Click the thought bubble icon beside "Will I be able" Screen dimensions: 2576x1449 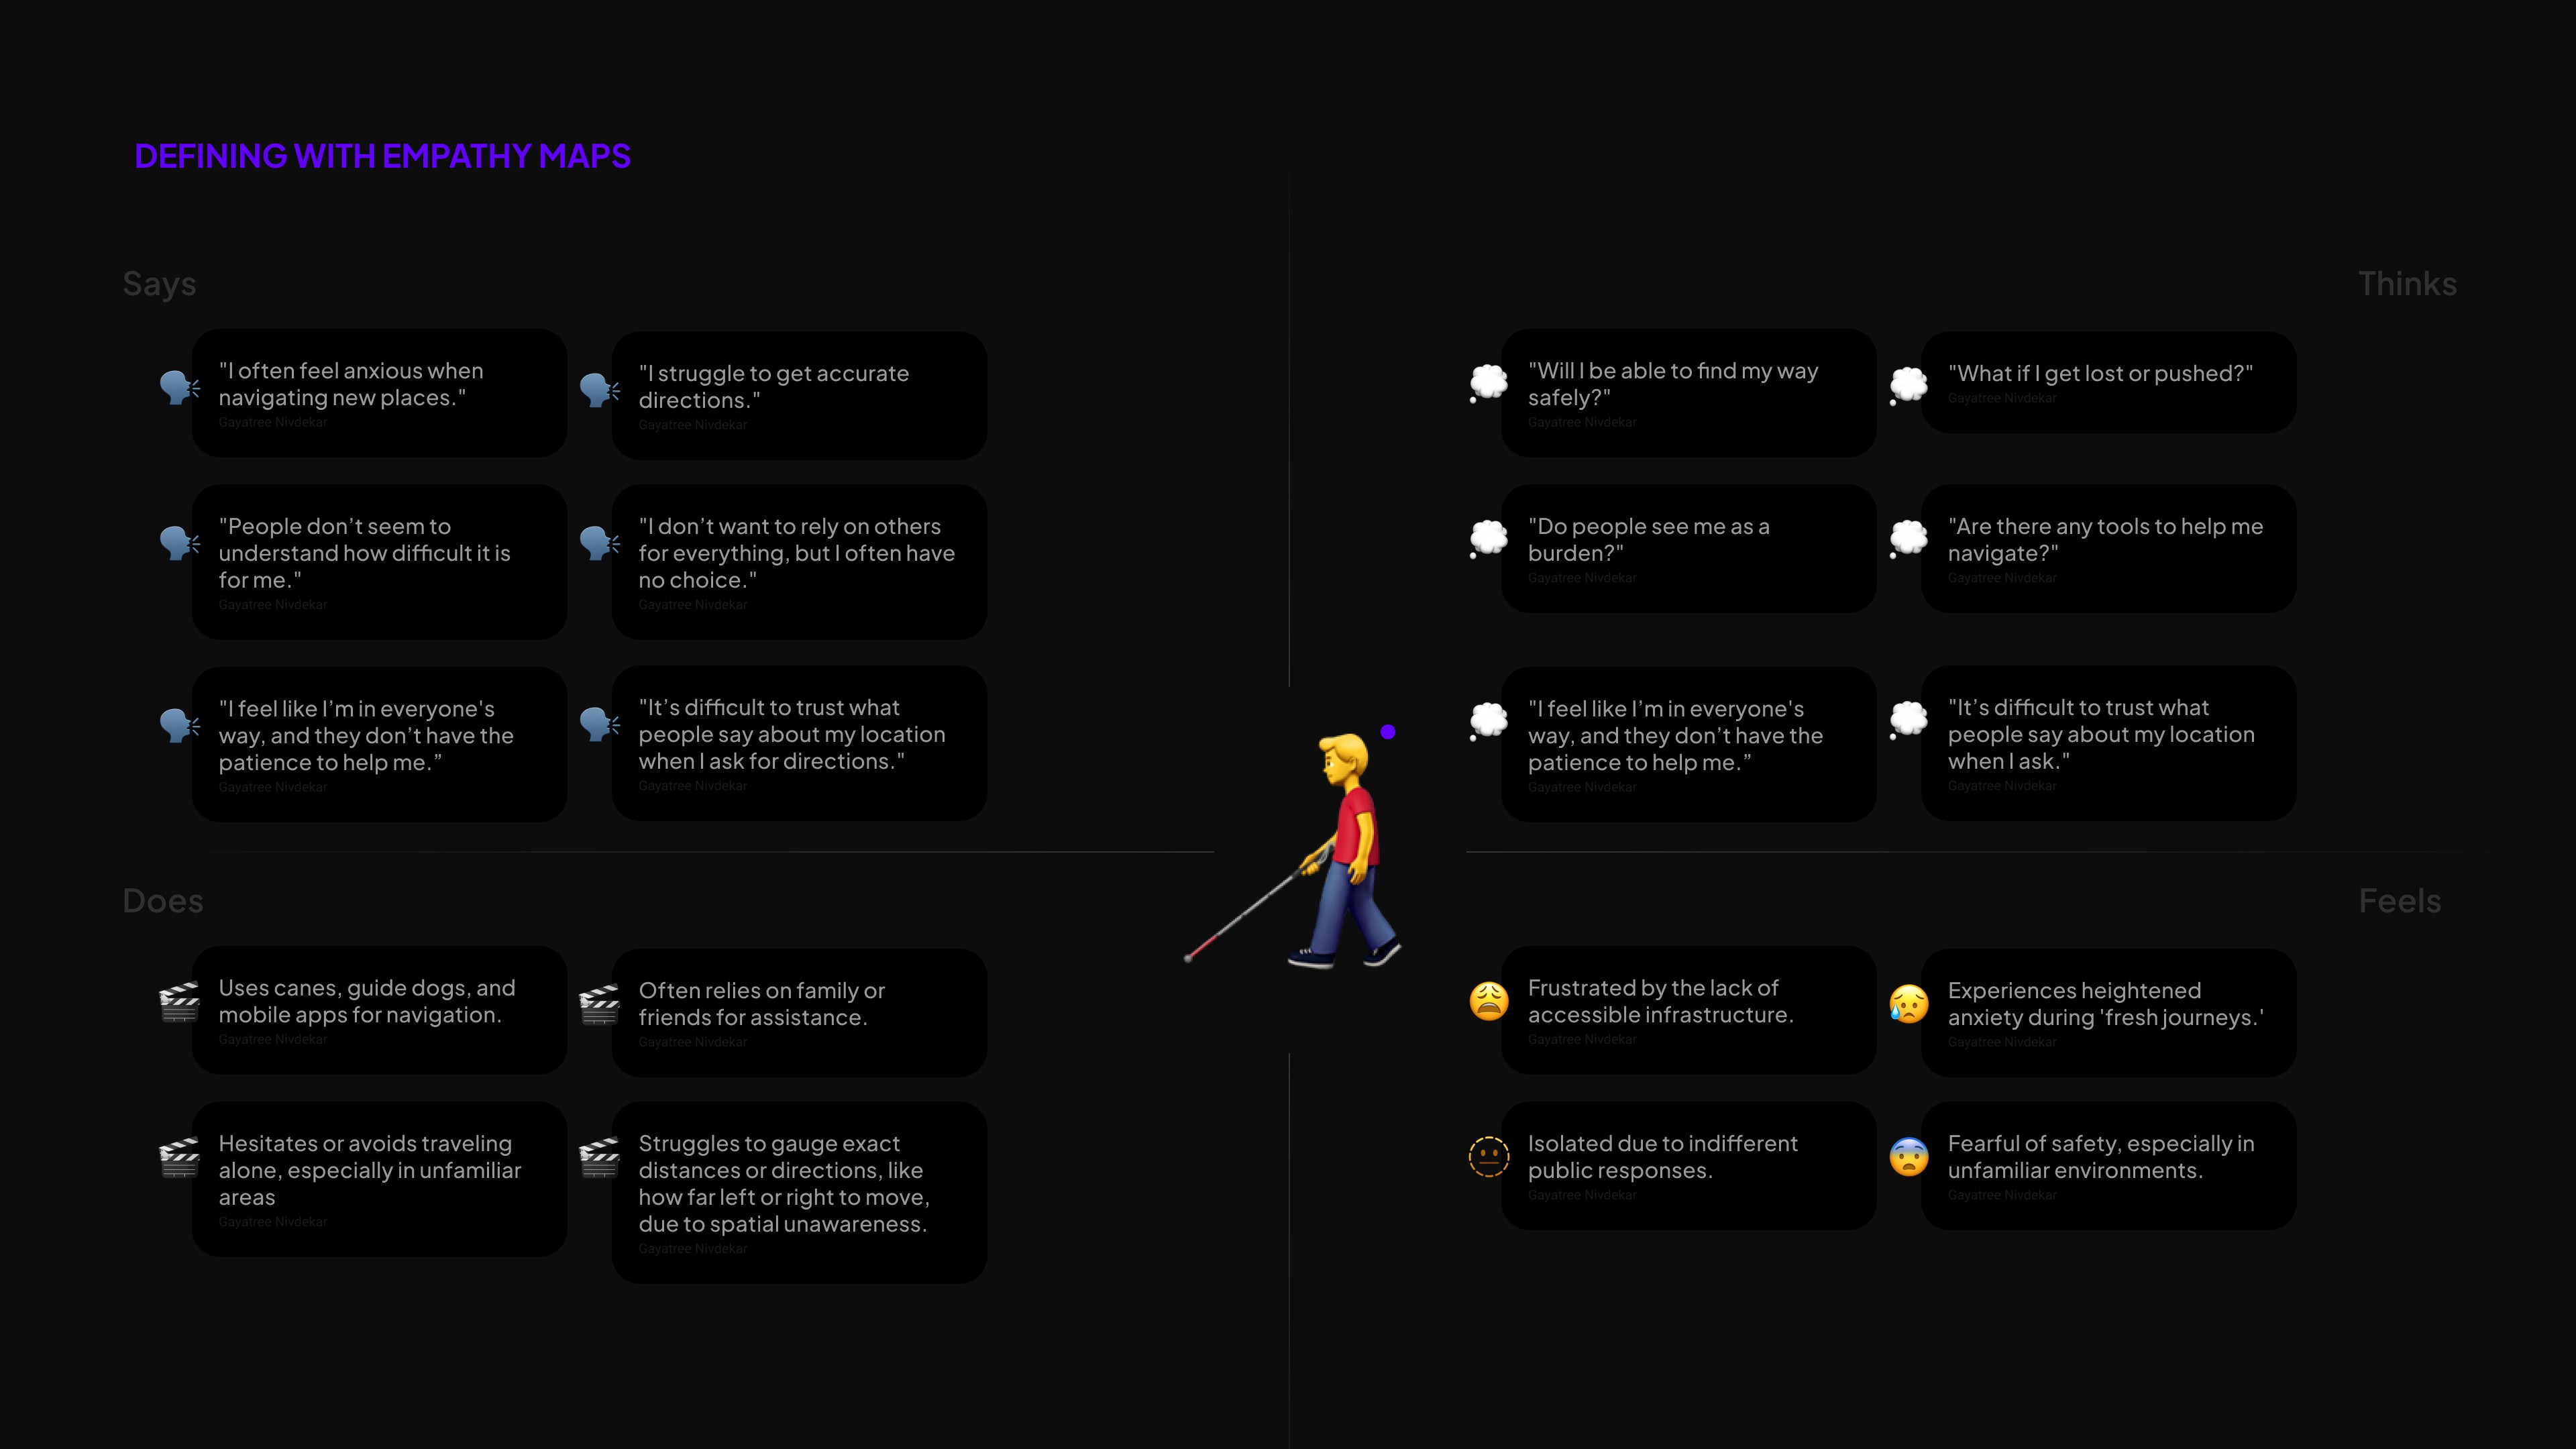pyautogui.click(x=1488, y=383)
